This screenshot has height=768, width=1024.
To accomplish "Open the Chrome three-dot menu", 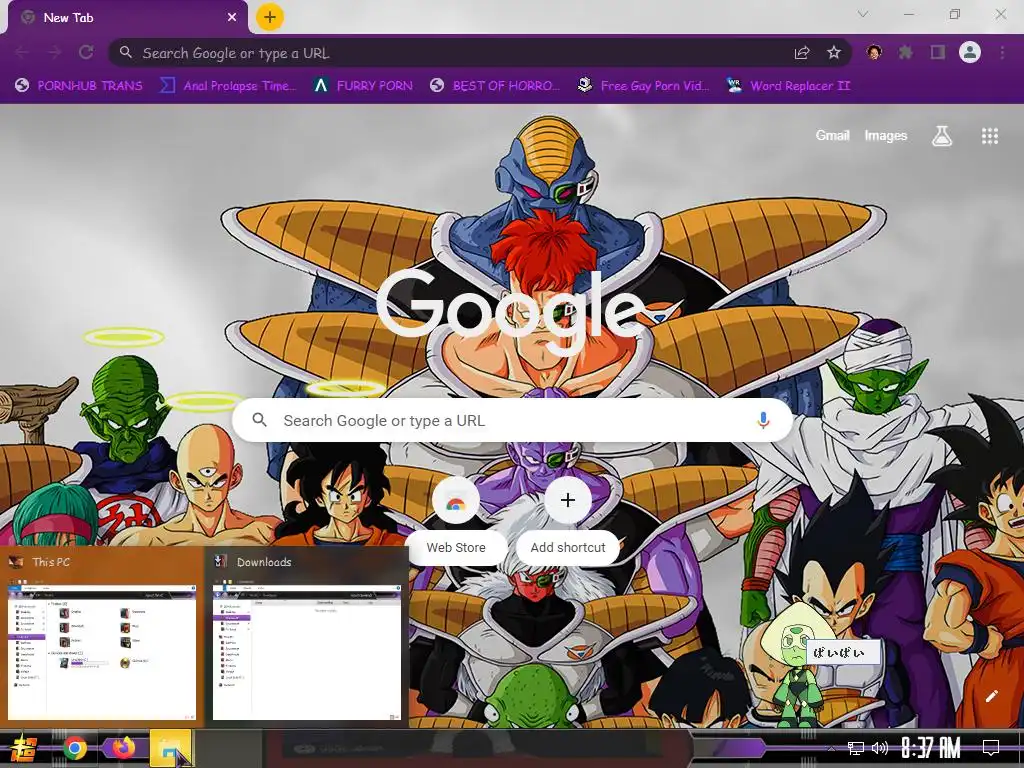I will coord(1002,52).
